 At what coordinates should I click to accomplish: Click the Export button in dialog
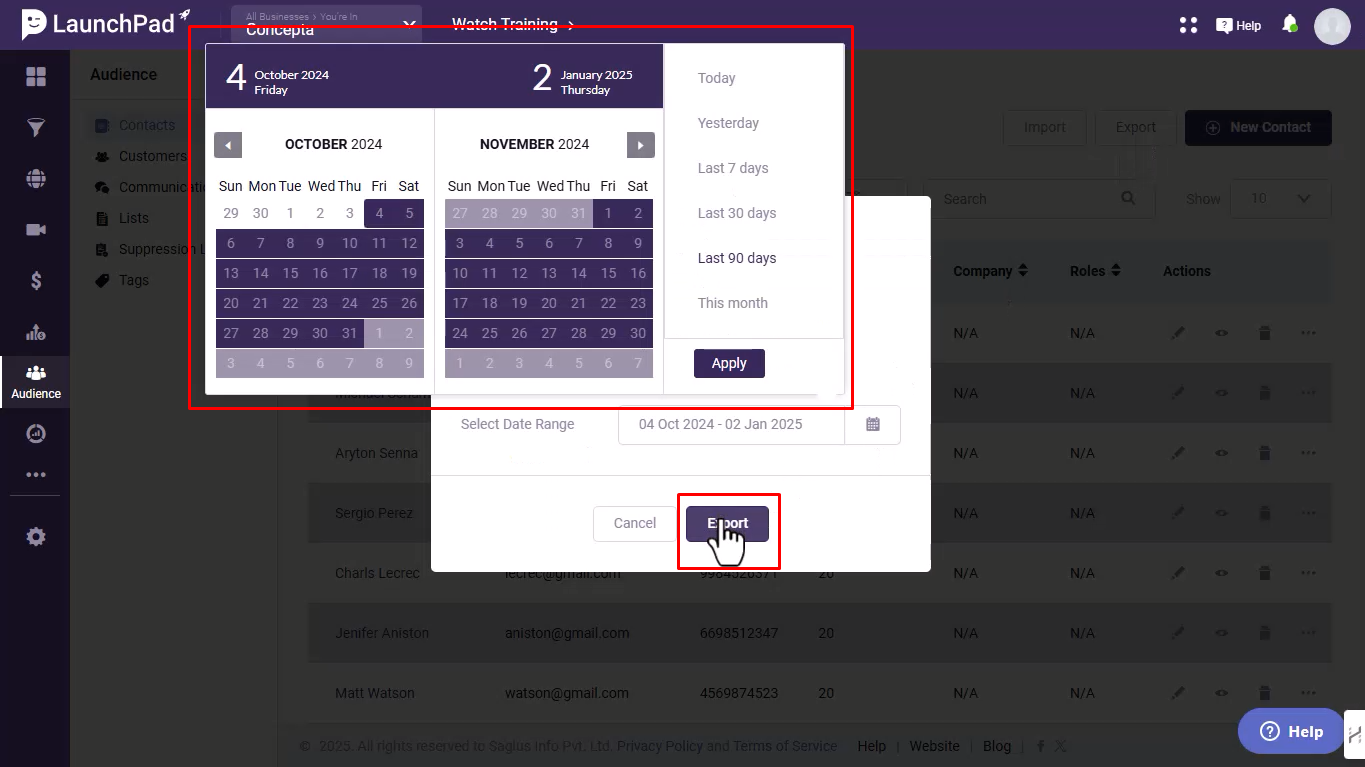(727, 523)
